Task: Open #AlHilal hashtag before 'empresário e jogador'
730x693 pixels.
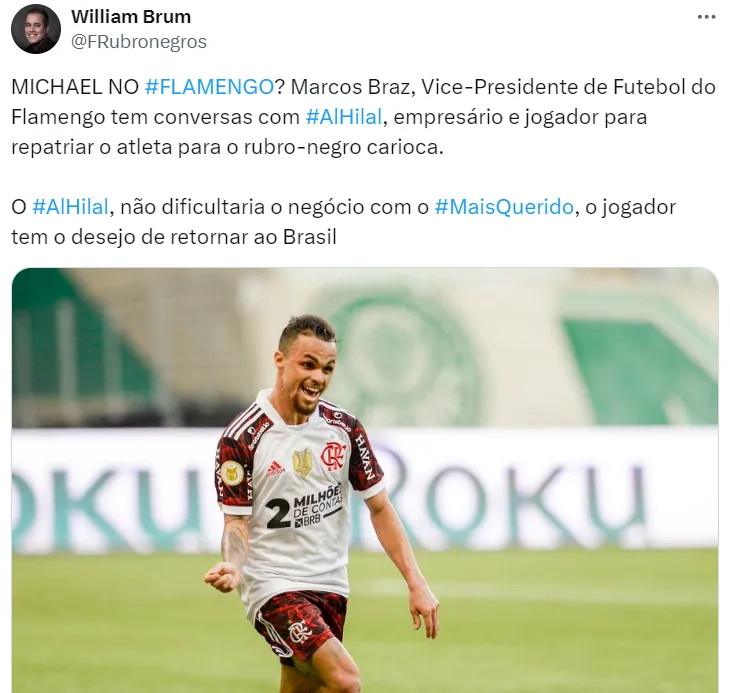Action: click(x=344, y=117)
